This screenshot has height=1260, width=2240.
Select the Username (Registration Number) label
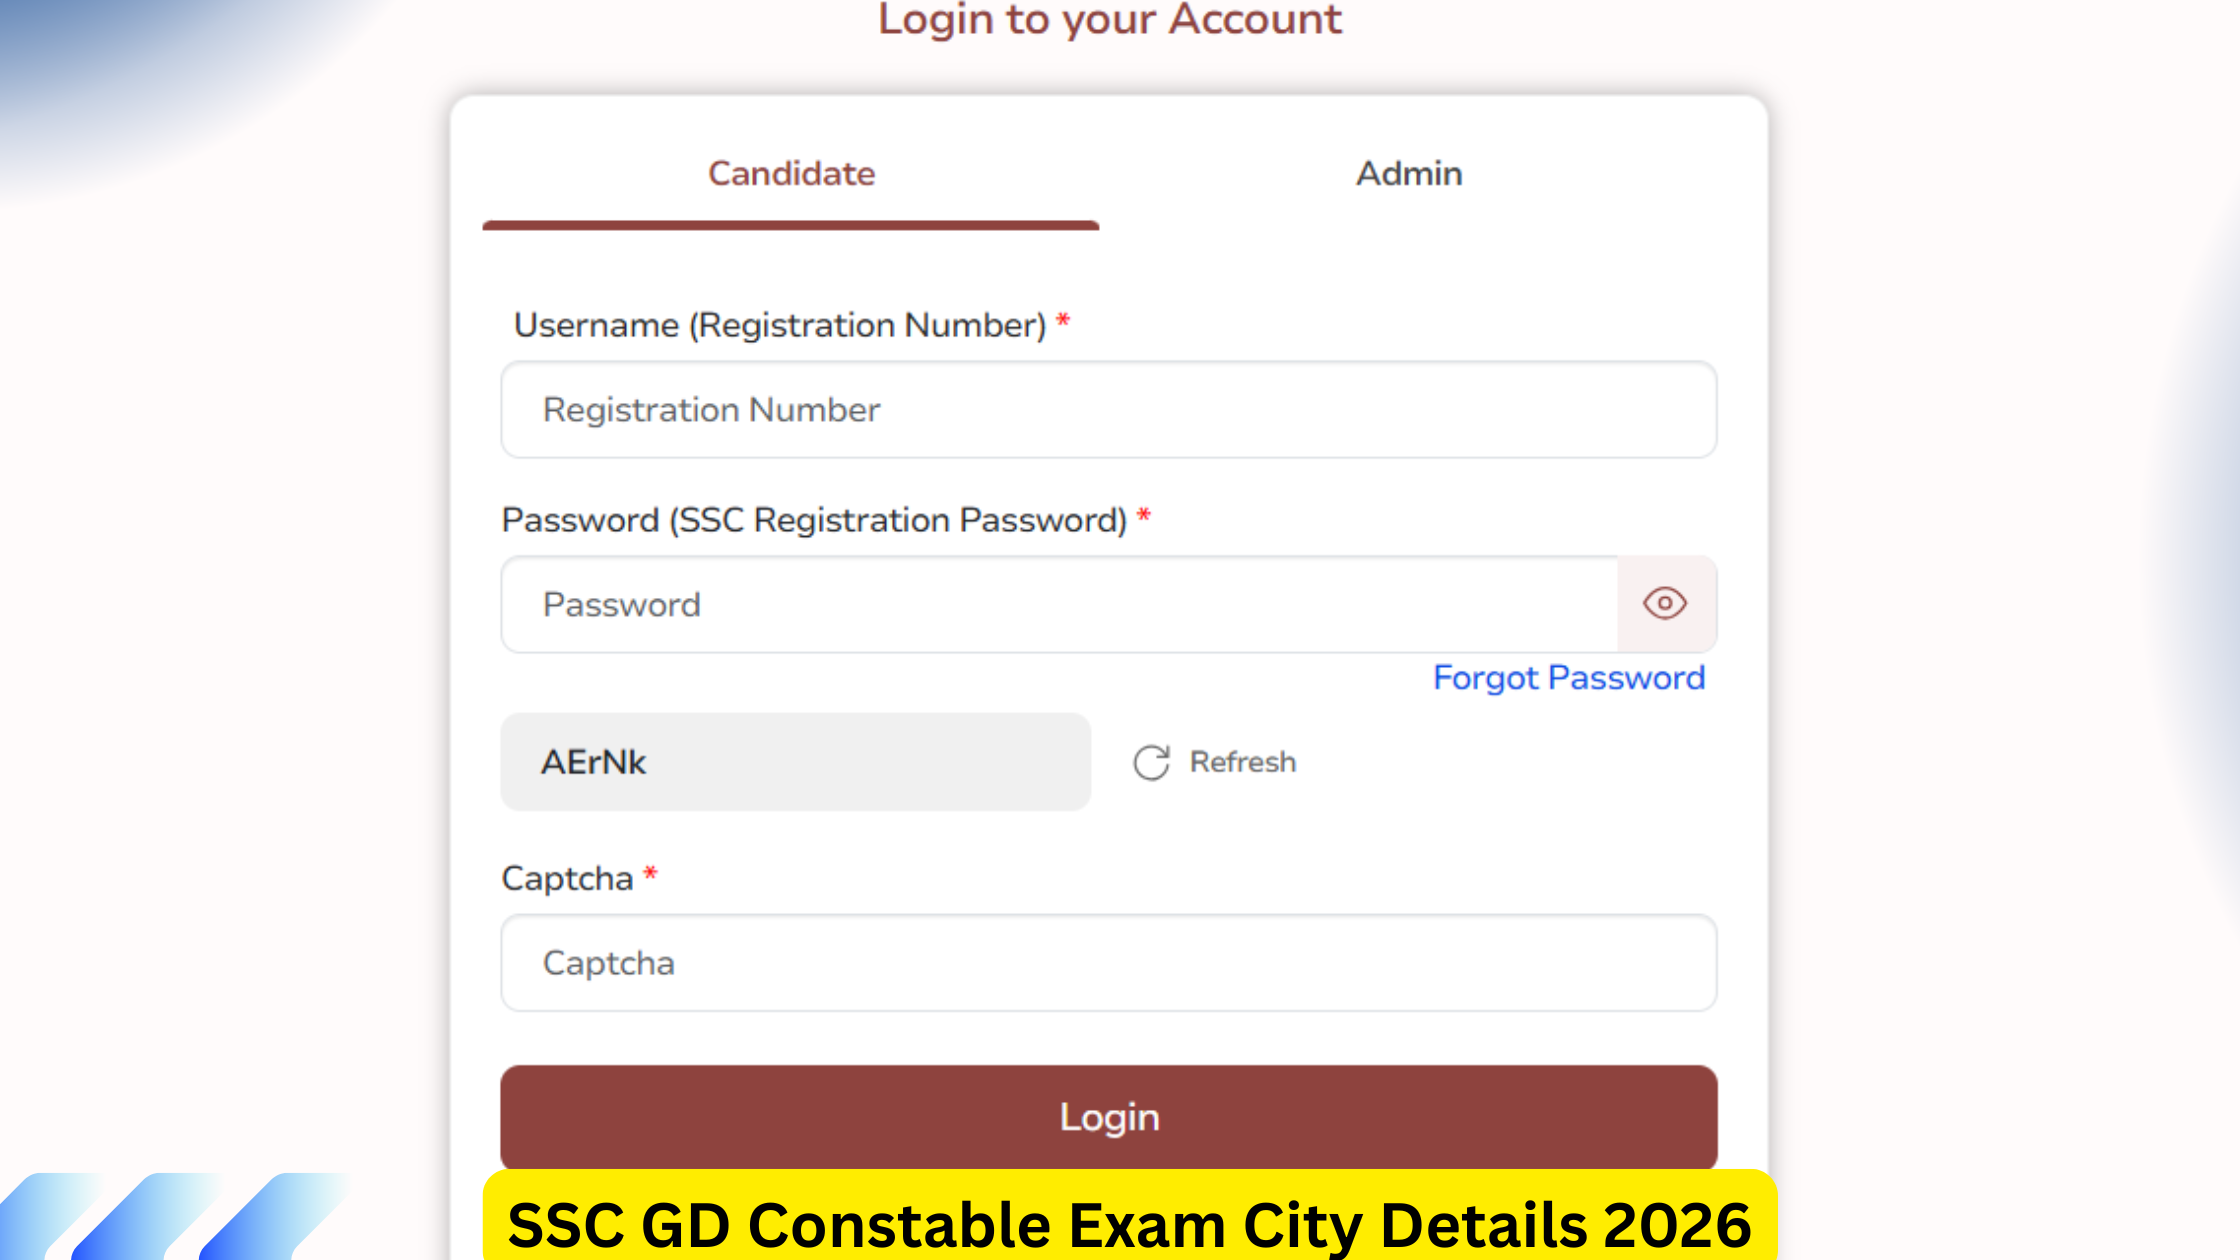pos(782,324)
